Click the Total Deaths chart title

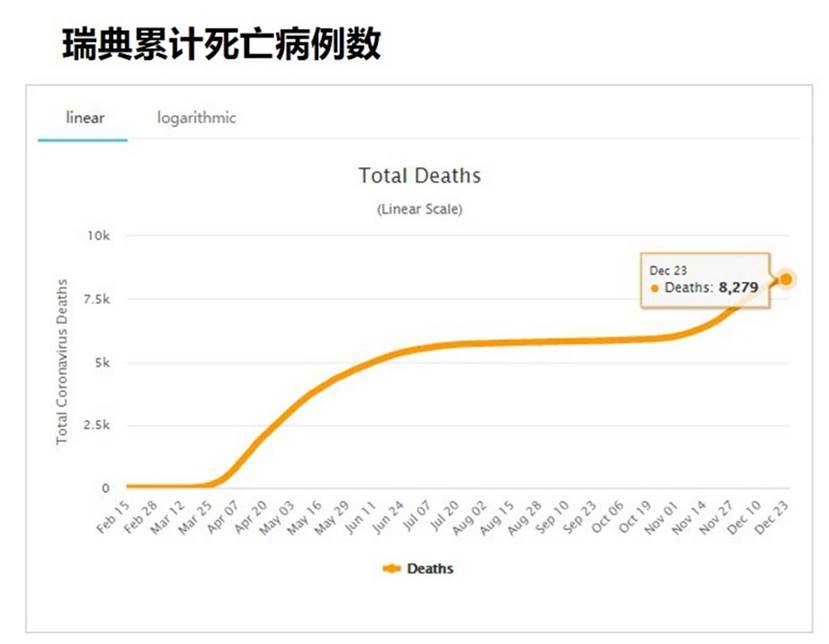tap(420, 175)
